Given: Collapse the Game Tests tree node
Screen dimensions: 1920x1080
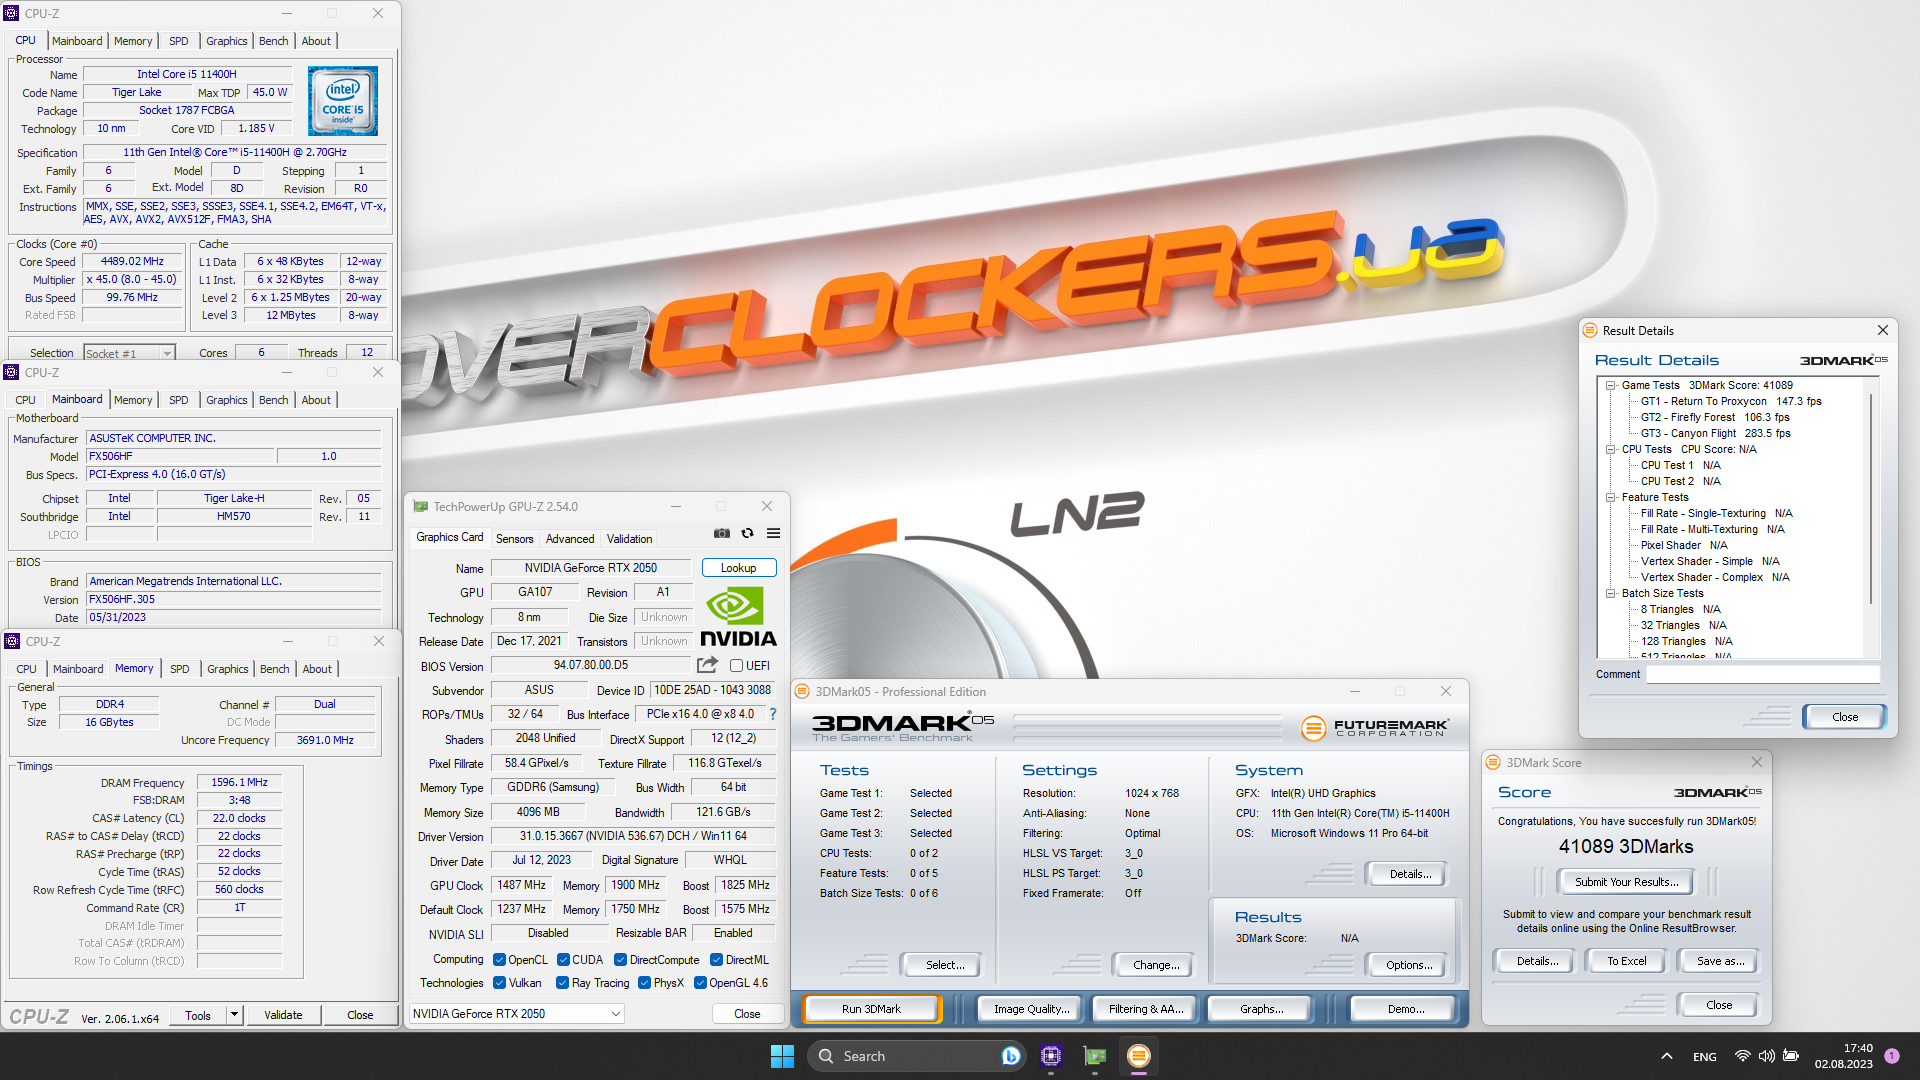Looking at the screenshot, I should click(x=1611, y=386).
